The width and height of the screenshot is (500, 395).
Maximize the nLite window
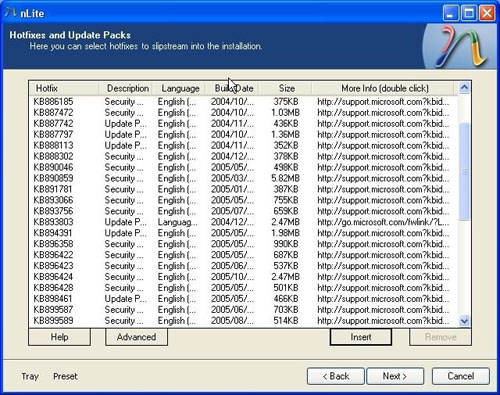(469, 13)
